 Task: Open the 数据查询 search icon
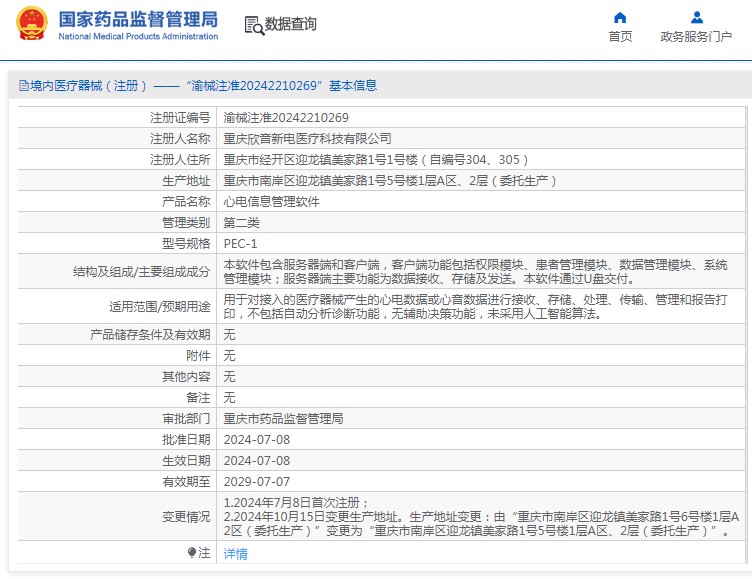(x=254, y=25)
